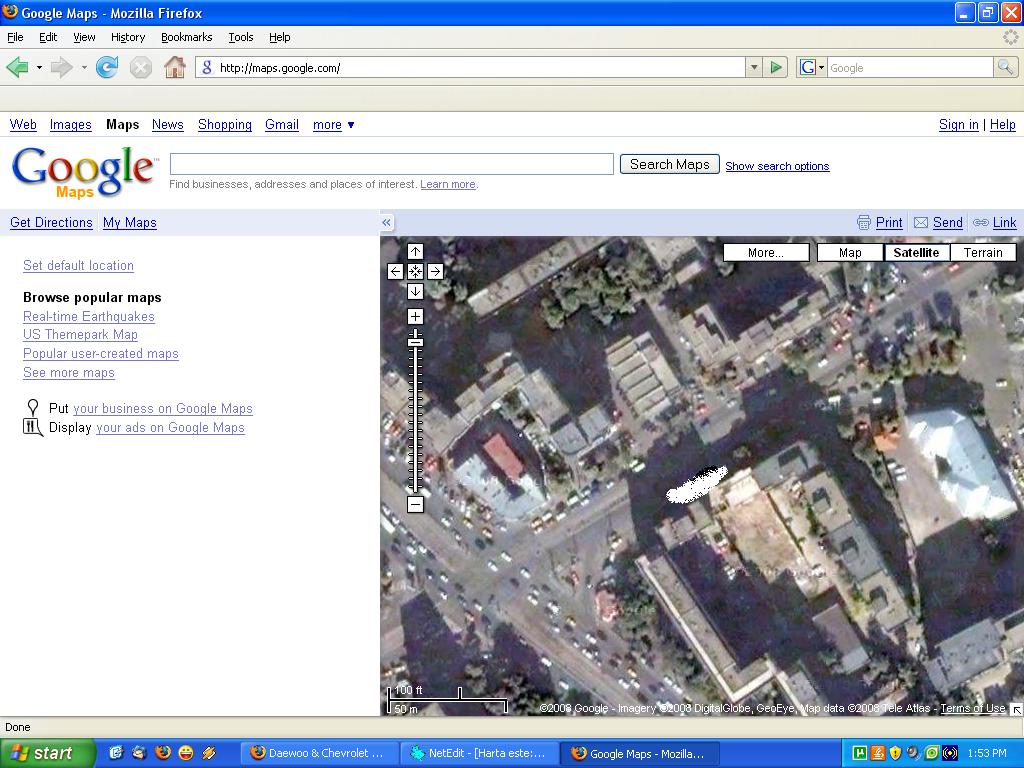
Task: Pan the map up with arrow button
Action: (x=415, y=252)
